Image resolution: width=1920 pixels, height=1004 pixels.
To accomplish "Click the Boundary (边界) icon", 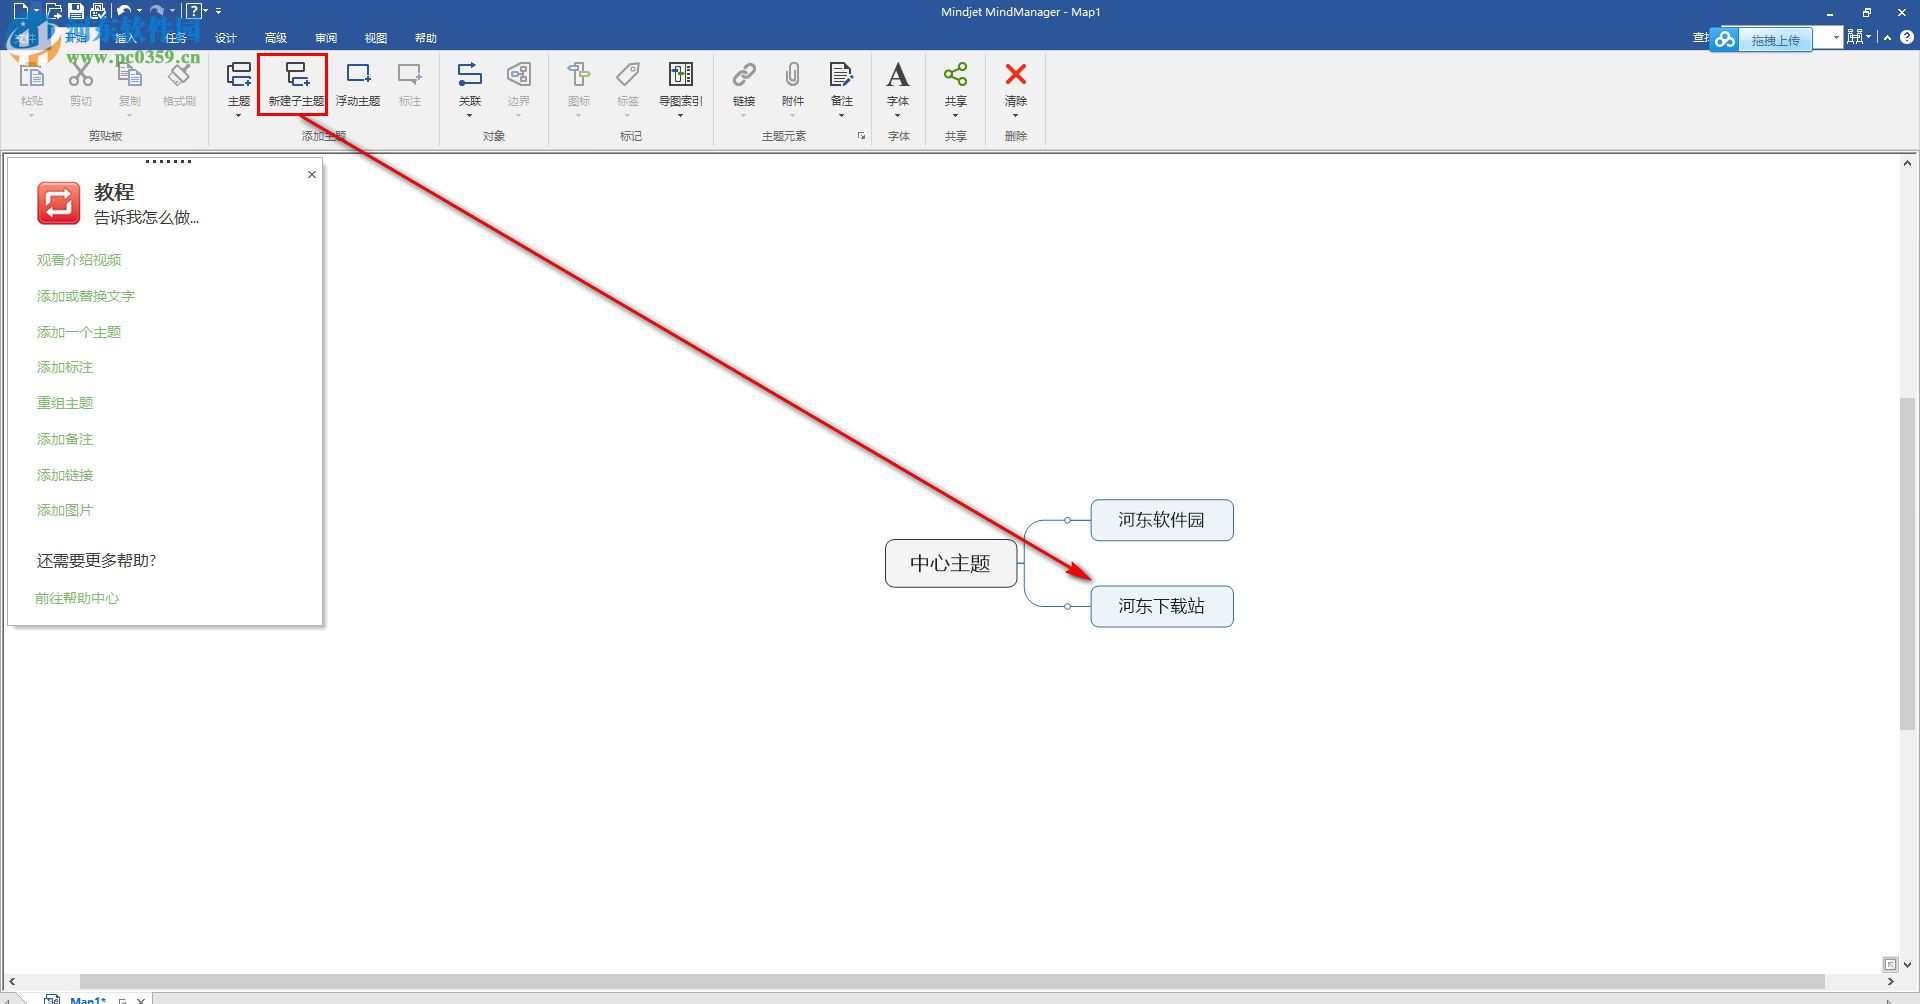I will (519, 75).
